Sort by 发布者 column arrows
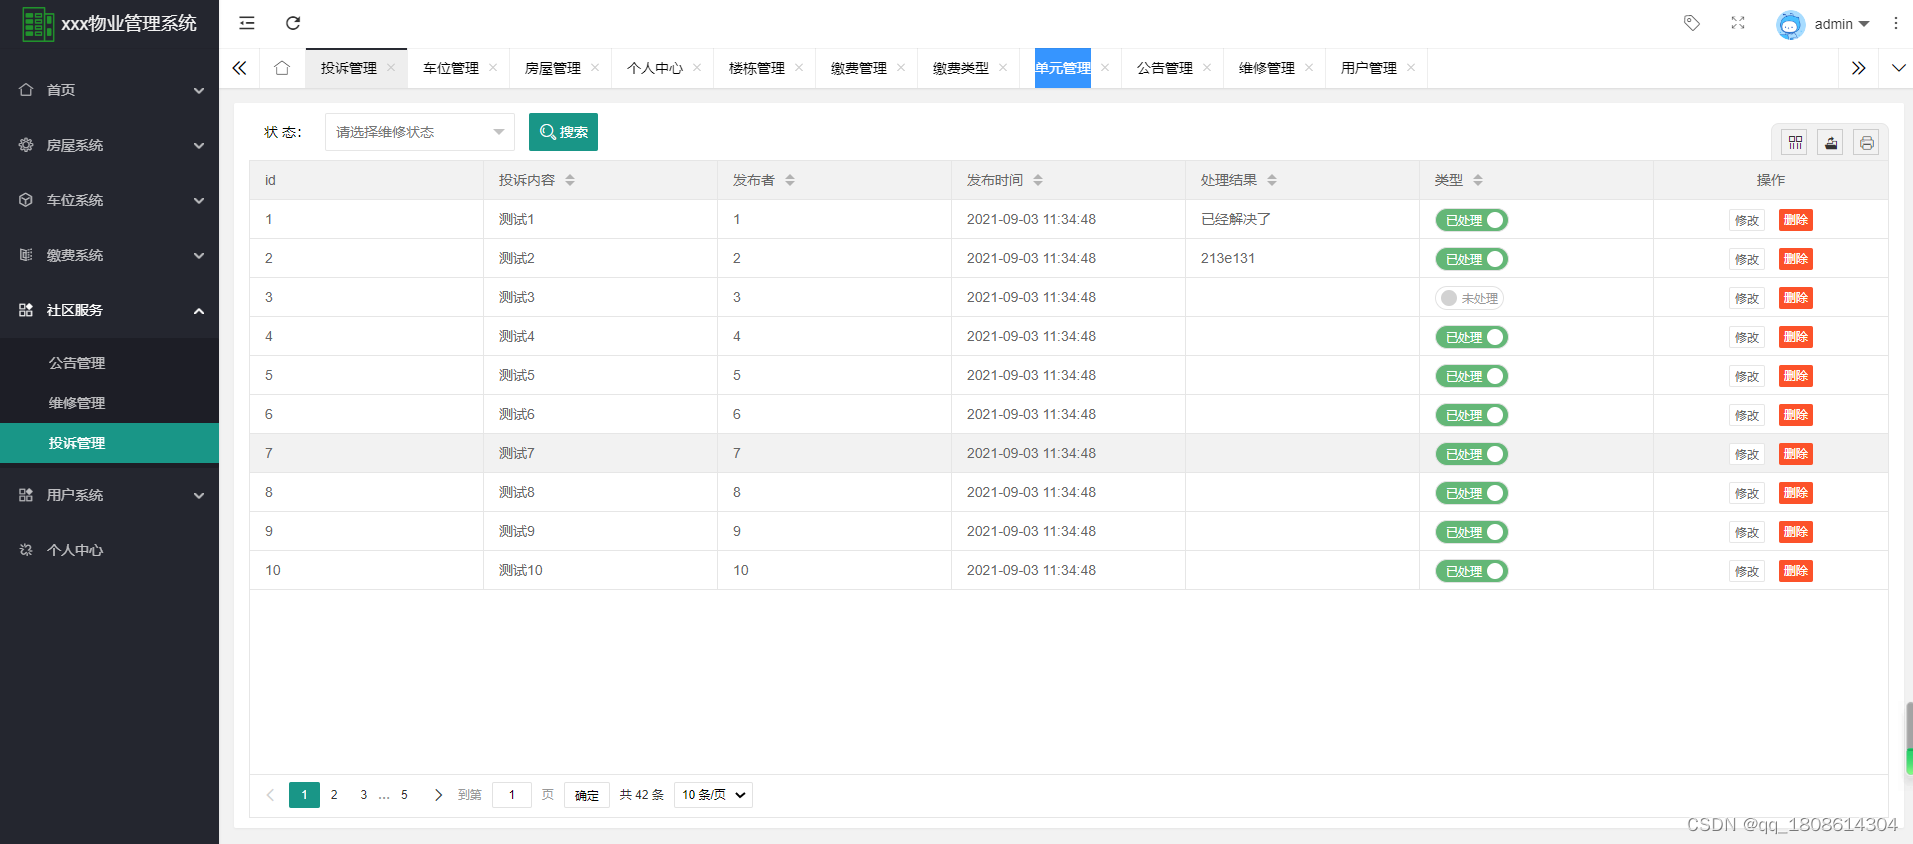Image resolution: width=1913 pixels, height=844 pixels. click(x=790, y=180)
